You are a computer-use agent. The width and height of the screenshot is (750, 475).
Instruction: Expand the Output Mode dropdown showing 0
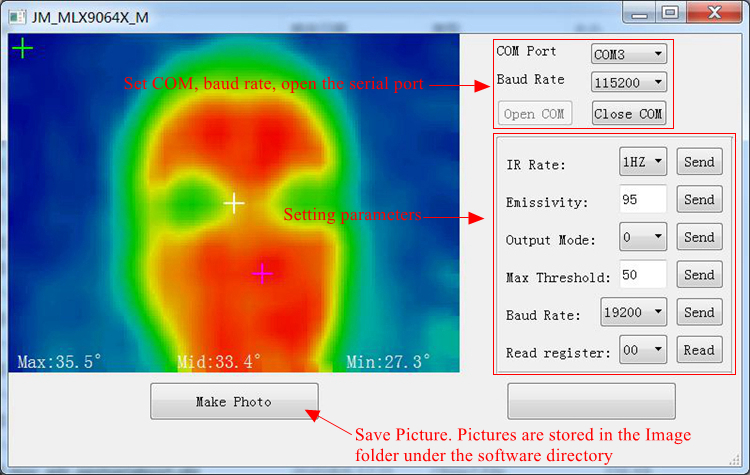tap(643, 237)
